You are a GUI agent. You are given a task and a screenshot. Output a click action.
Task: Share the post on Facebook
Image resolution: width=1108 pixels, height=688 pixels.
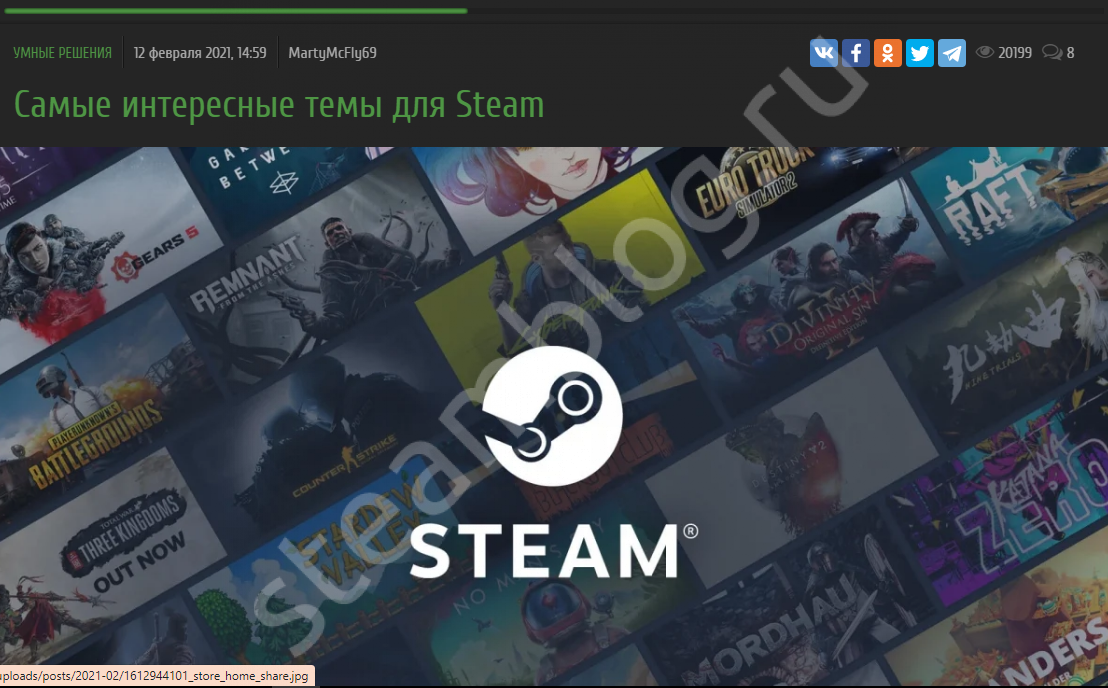855,53
